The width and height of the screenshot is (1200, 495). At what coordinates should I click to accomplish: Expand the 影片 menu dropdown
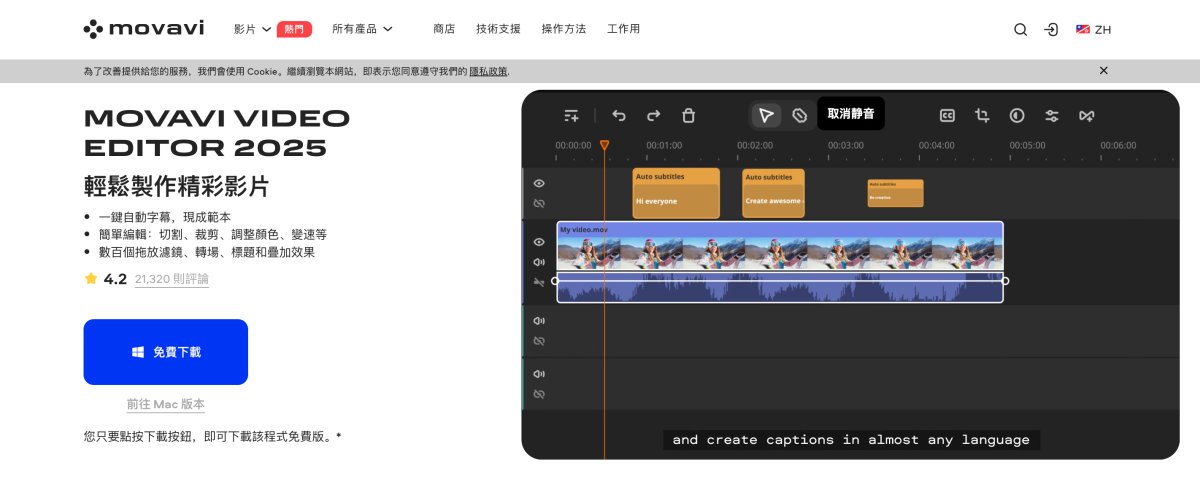click(x=252, y=29)
